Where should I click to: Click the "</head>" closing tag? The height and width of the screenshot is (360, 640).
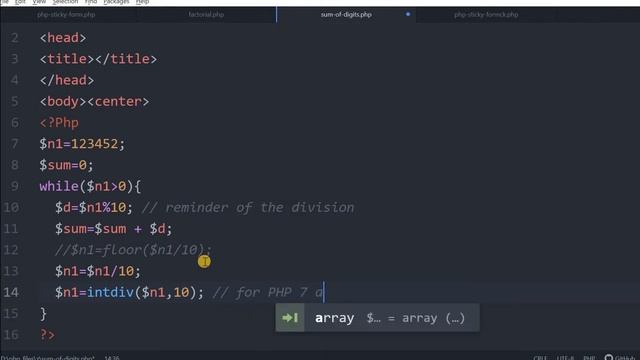pos(67,80)
